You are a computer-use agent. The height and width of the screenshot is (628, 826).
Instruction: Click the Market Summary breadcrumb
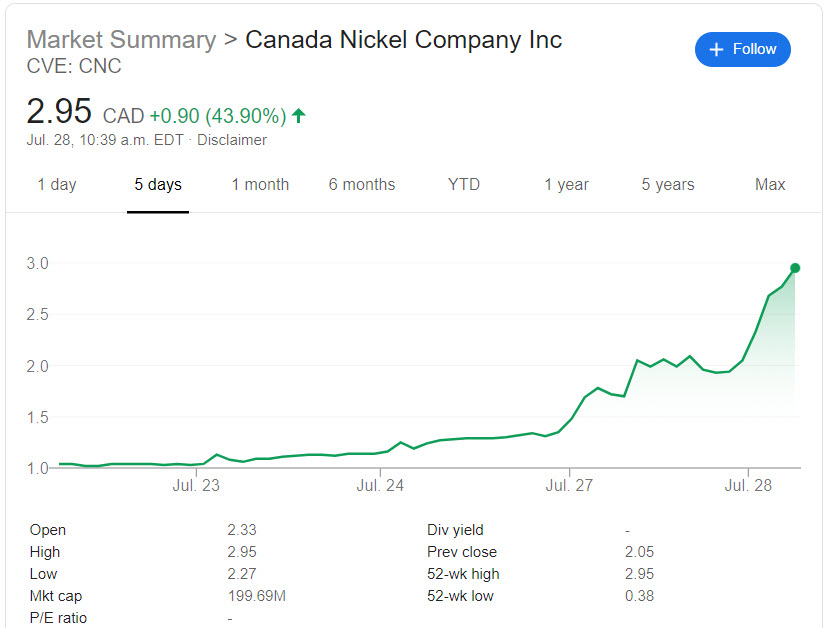[x=121, y=40]
